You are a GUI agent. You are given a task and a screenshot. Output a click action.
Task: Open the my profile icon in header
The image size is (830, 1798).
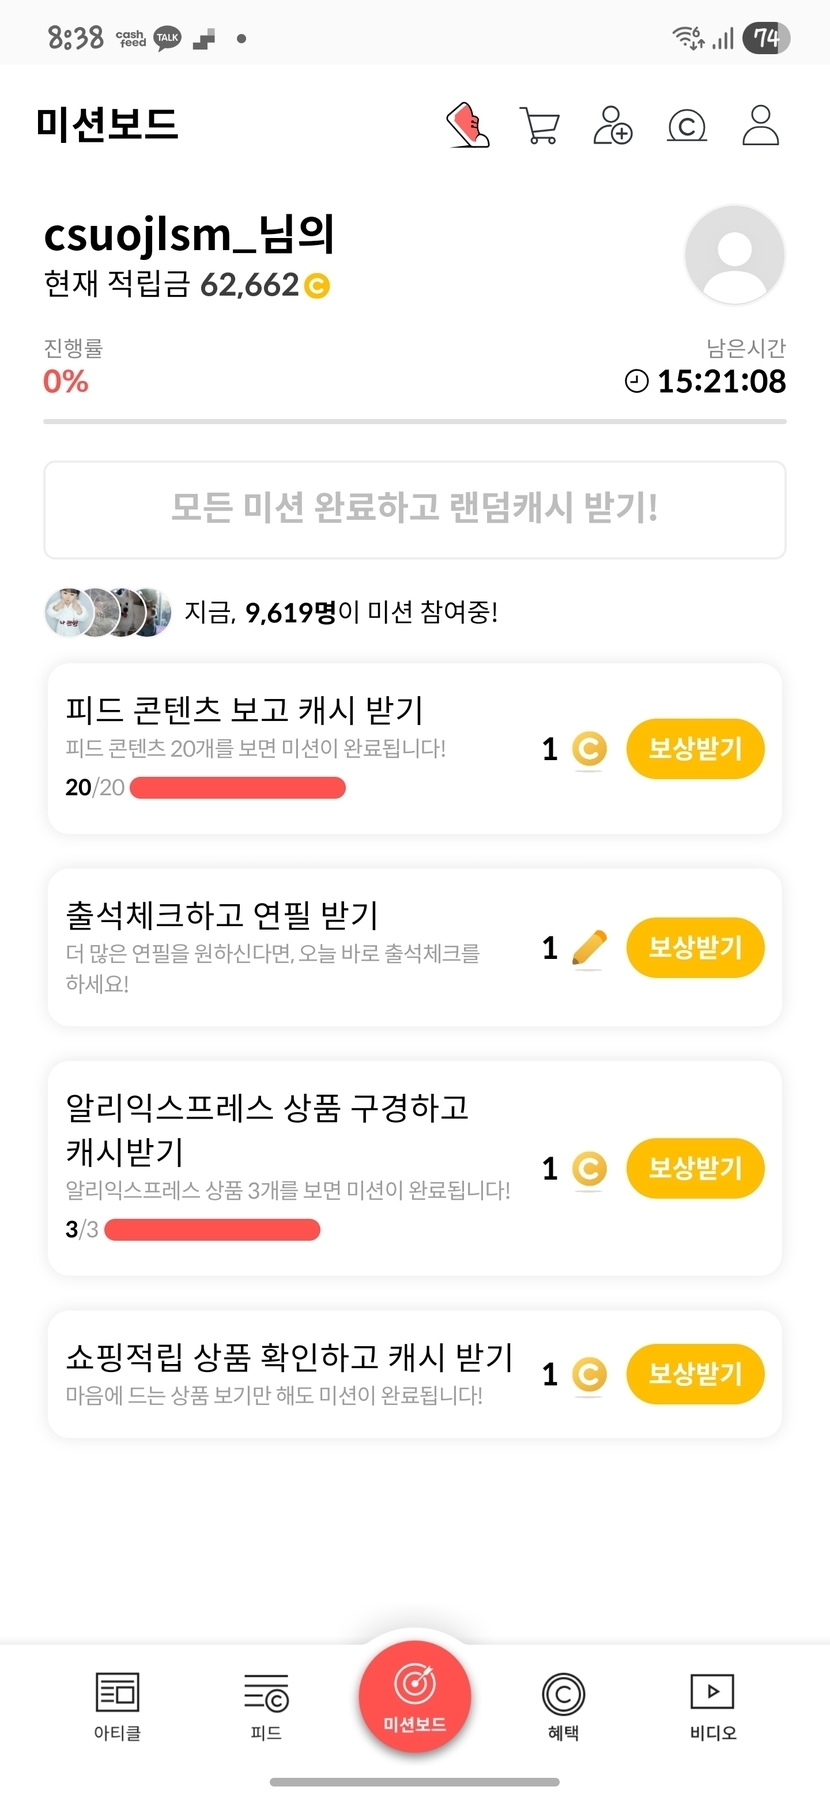(760, 126)
